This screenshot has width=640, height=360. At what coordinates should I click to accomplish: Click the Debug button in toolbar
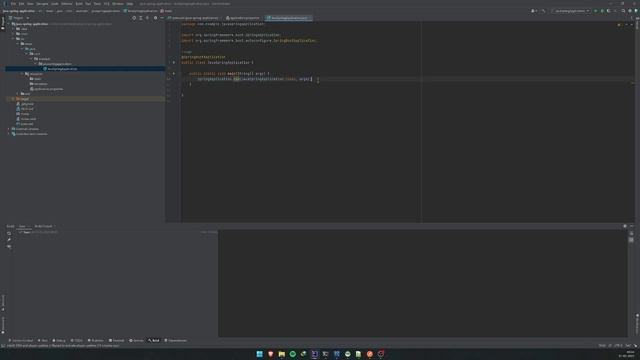coord(602,11)
